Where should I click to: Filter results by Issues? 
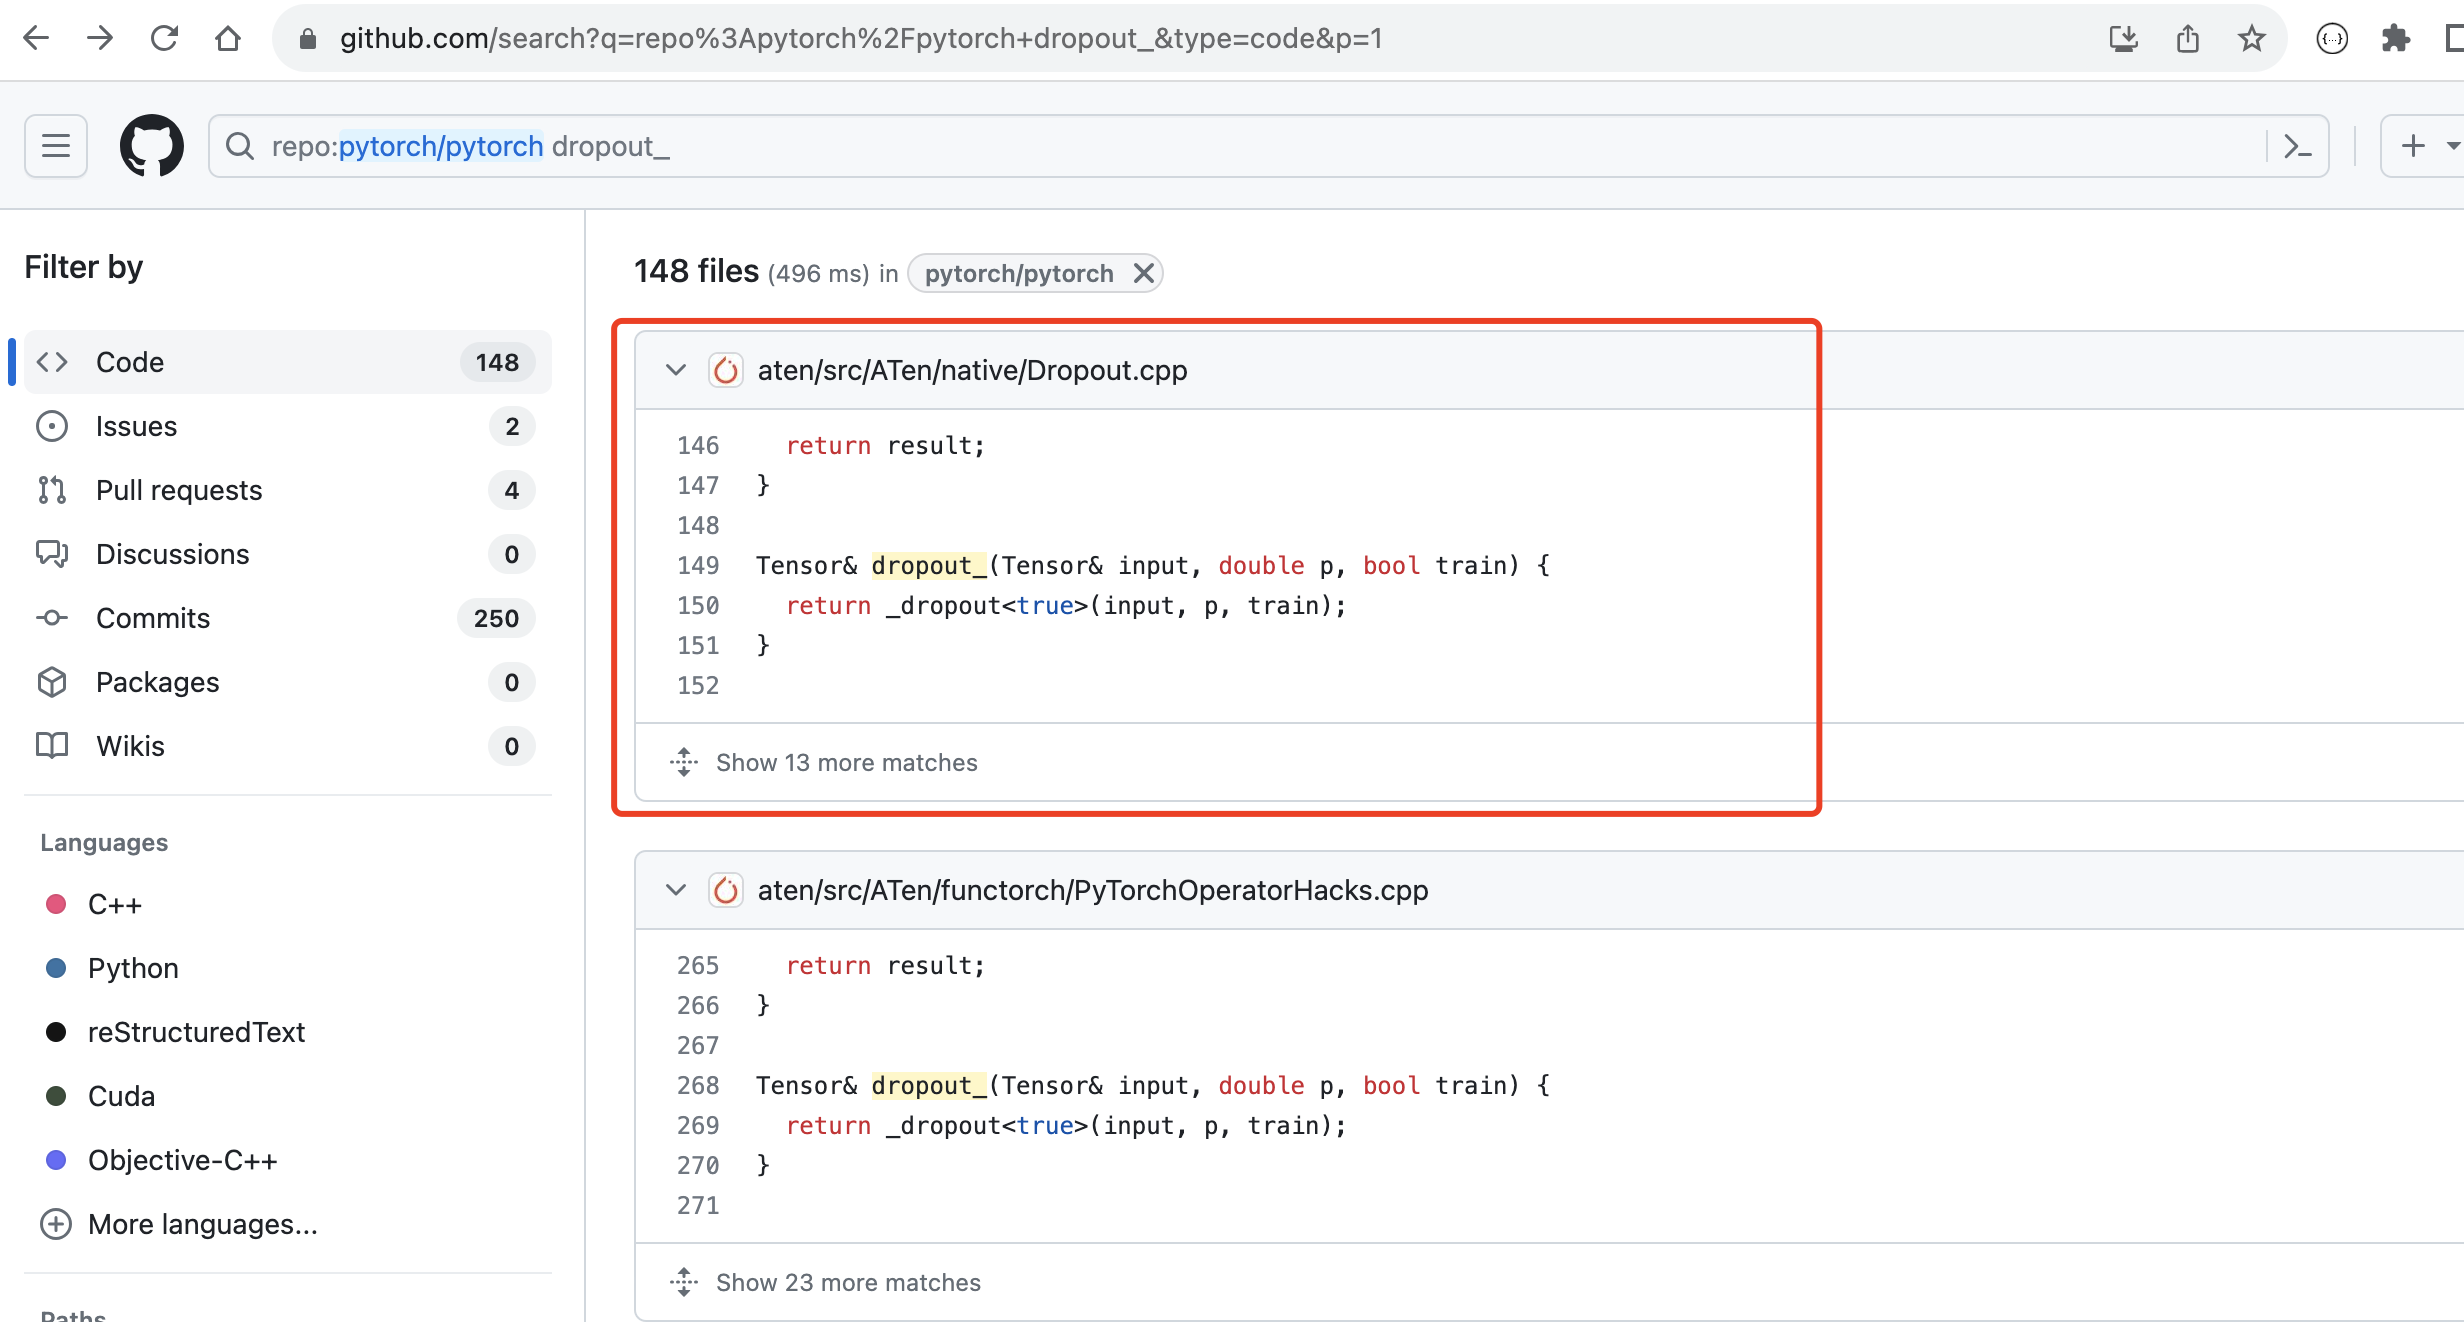click(x=288, y=426)
